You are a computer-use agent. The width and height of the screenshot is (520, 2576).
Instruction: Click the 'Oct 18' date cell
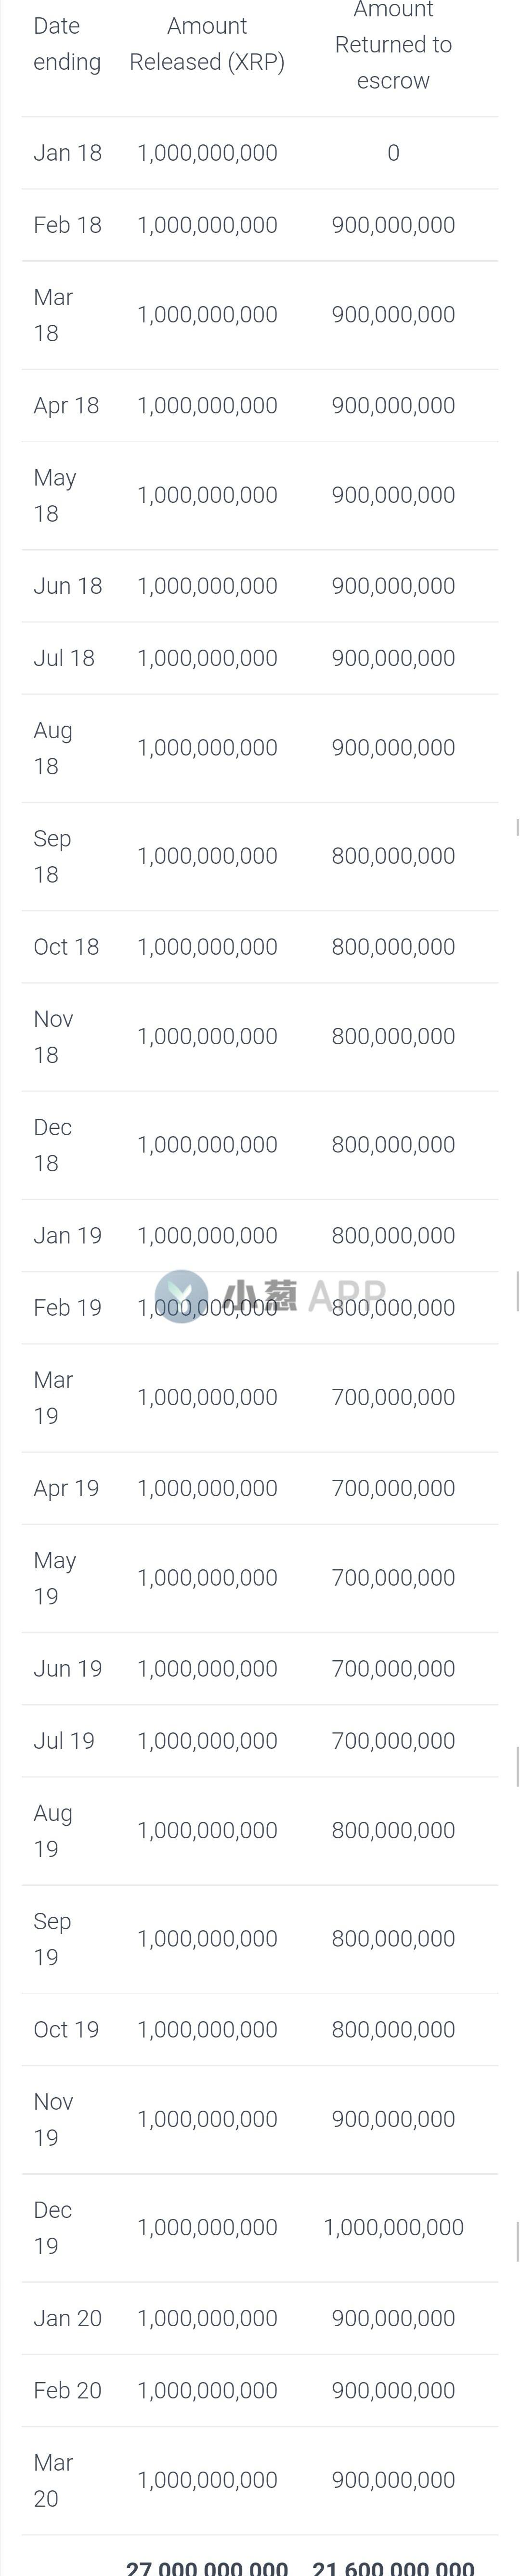tap(66, 946)
